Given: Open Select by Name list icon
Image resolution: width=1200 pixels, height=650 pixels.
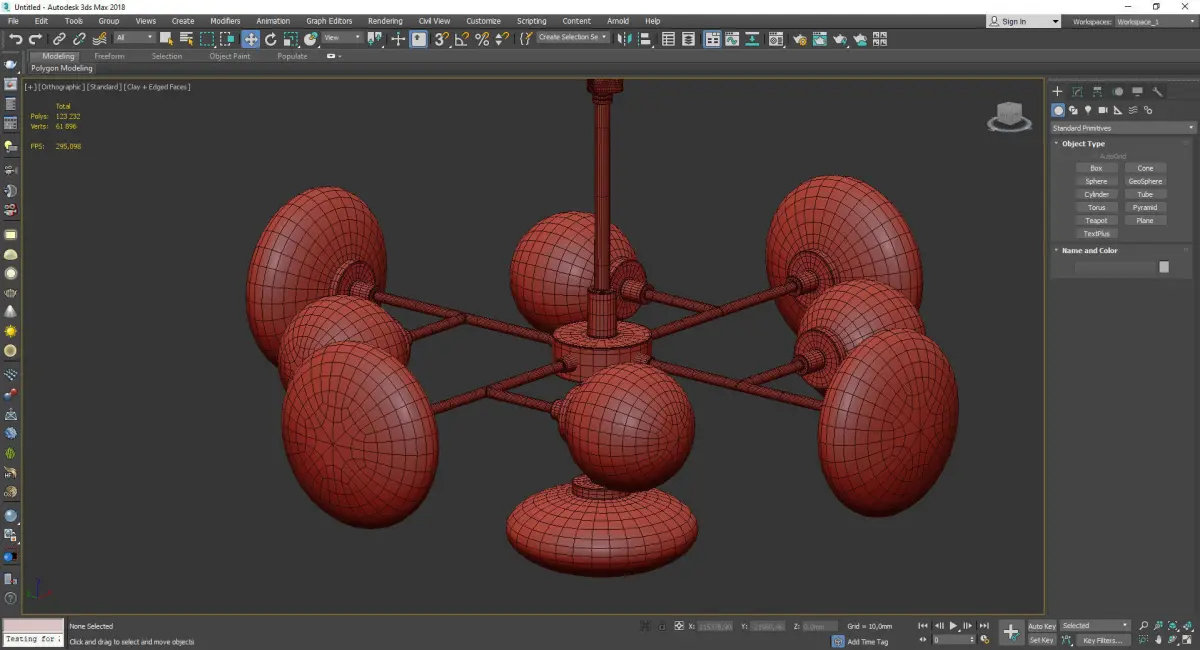Looking at the screenshot, I should (186, 39).
